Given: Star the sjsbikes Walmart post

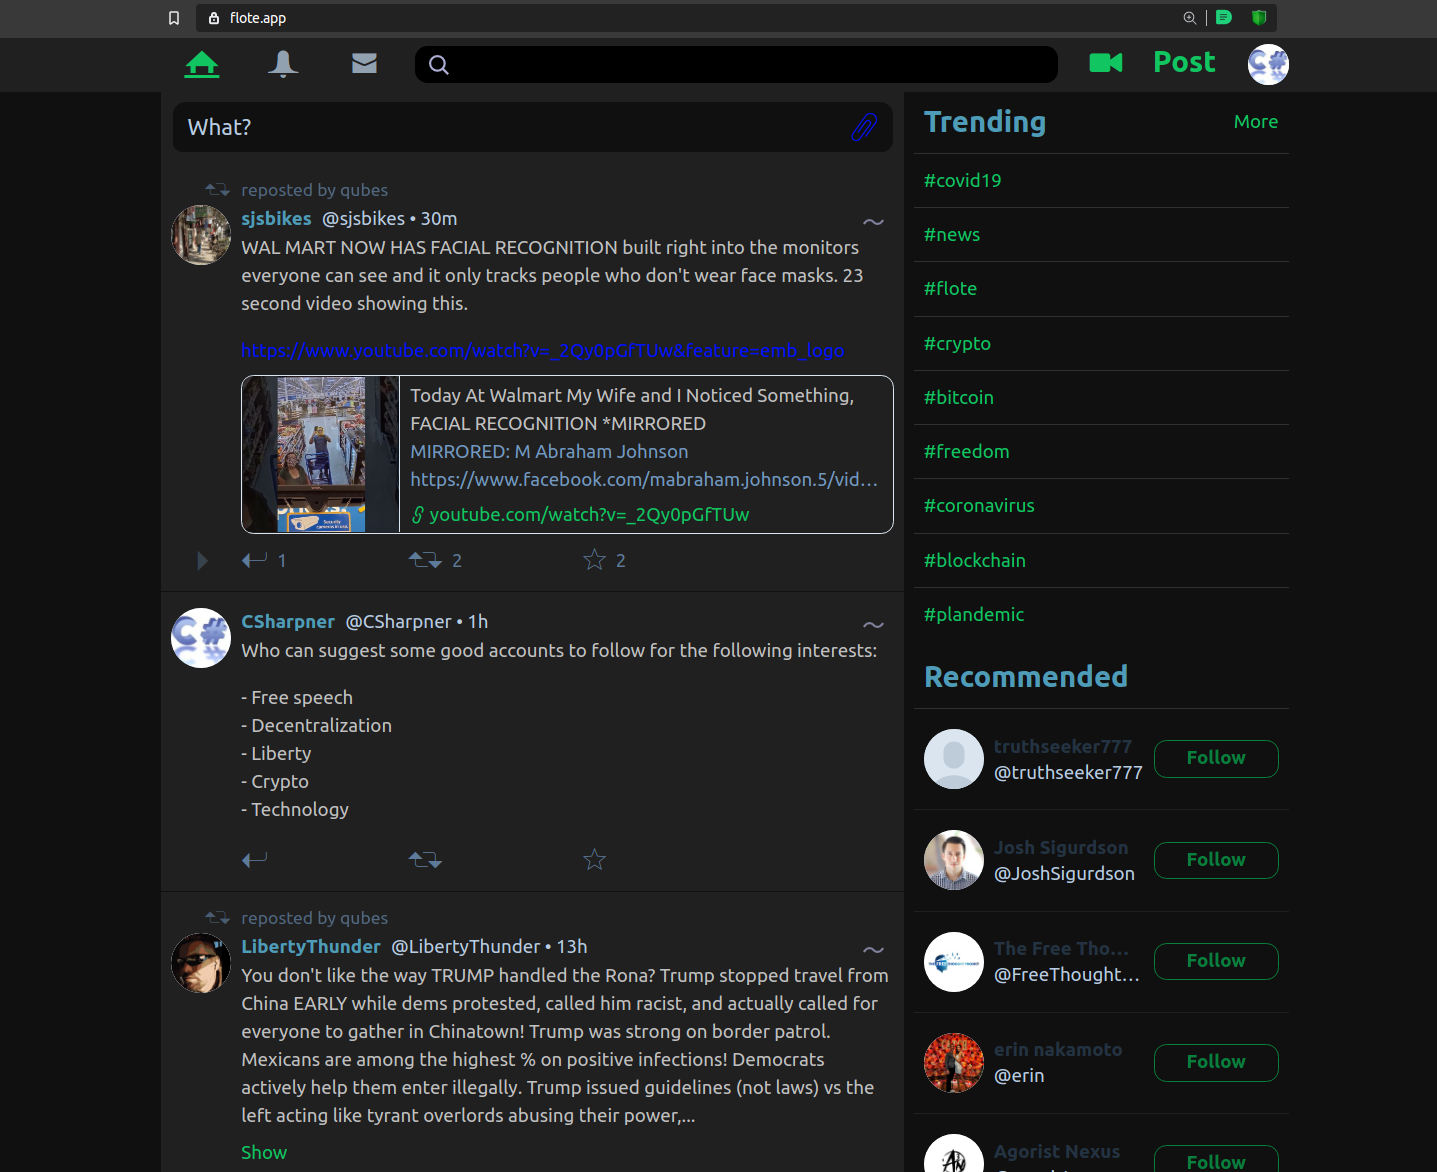Looking at the screenshot, I should (594, 560).
